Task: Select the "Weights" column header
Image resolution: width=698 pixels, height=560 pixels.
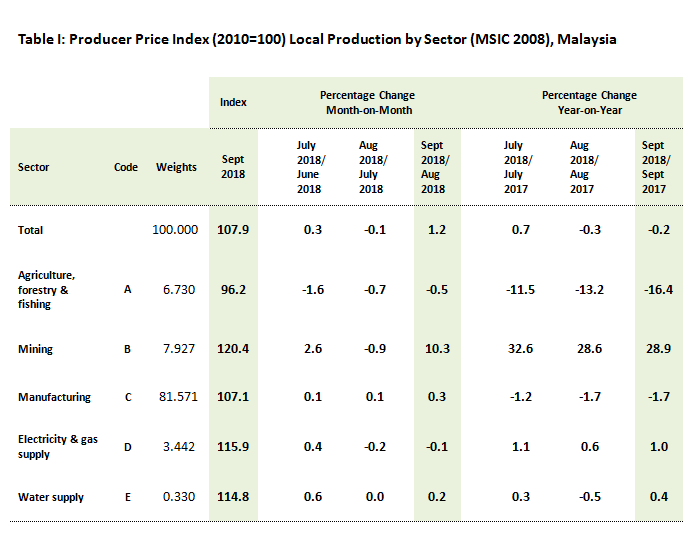Action: pyautogui.click(x=176, y=167)
